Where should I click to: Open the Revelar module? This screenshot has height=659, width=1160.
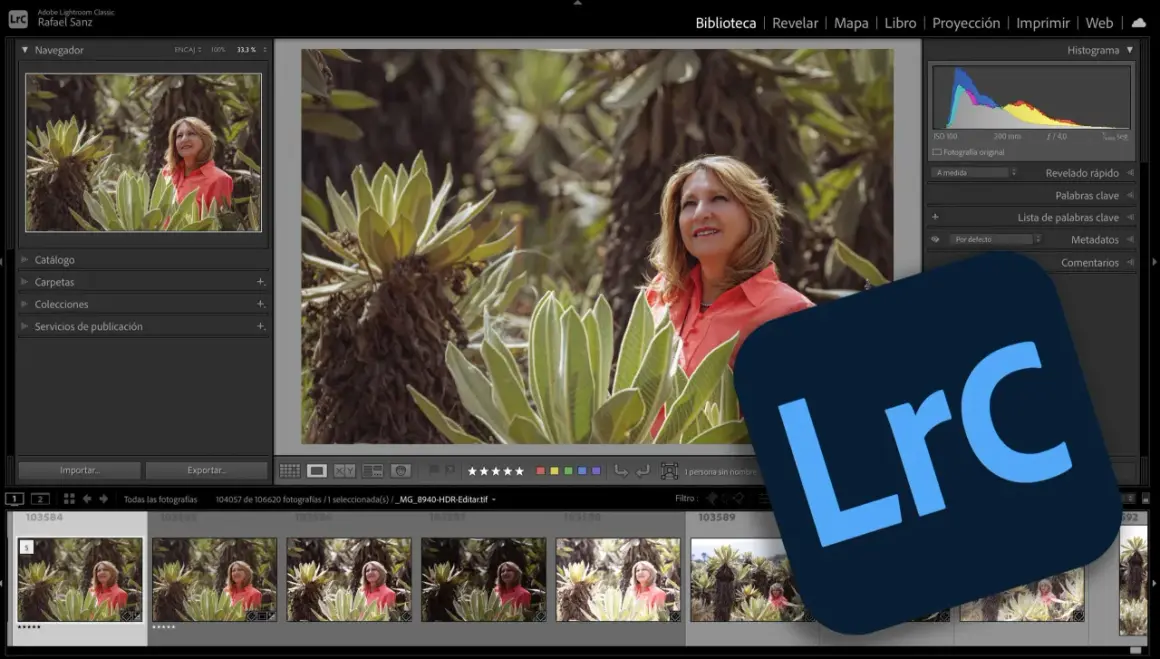[795, 23]
